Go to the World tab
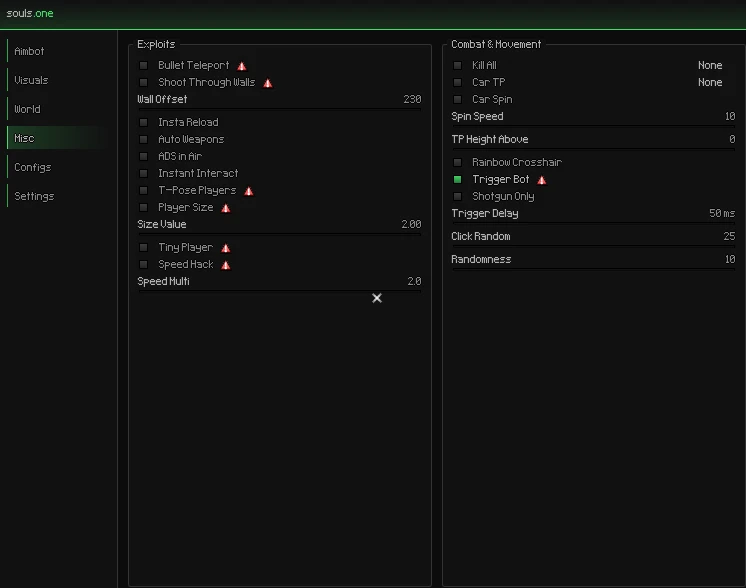This screenshot has height=588, width=746. click(57, 109)
